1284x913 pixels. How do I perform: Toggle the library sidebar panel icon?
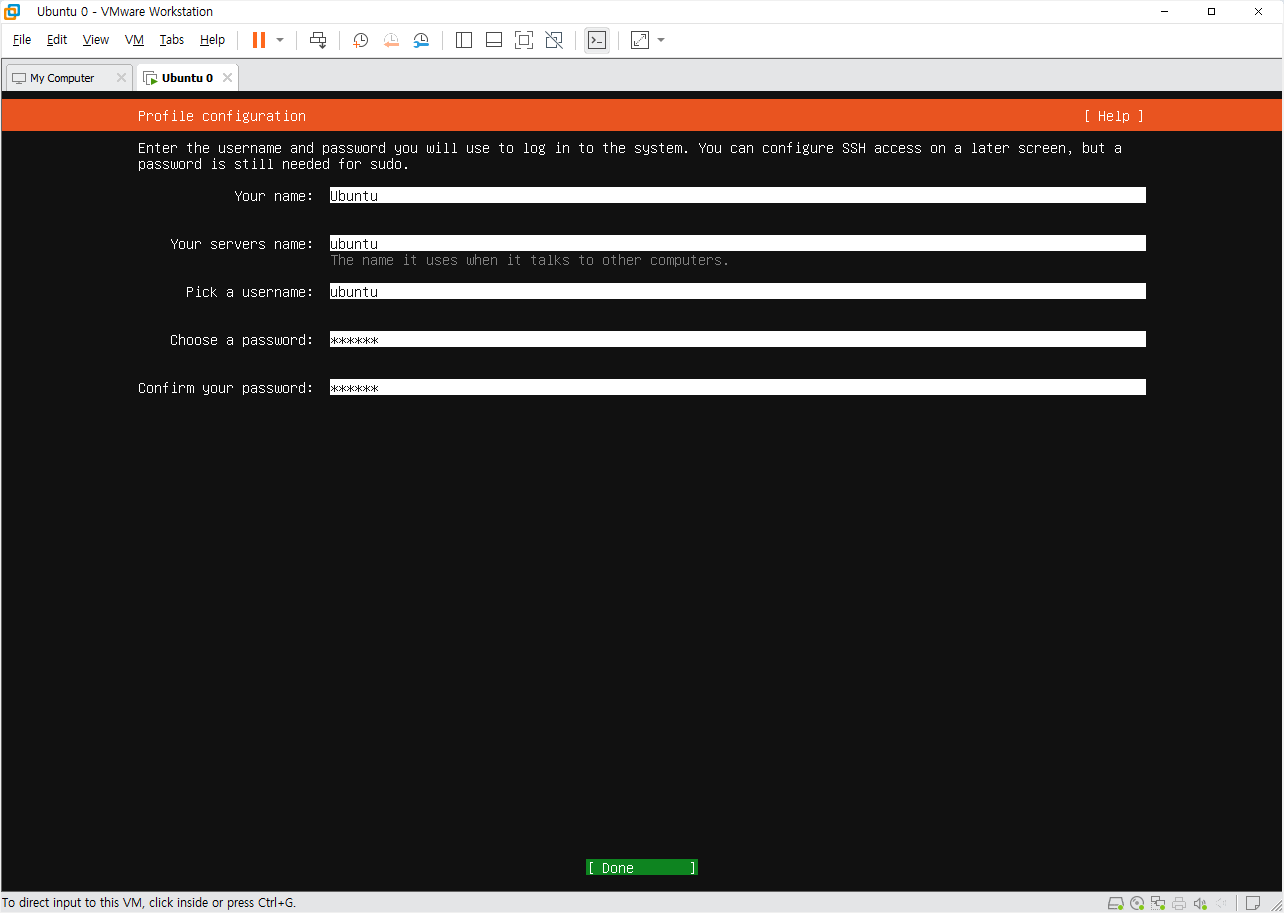pyautogui.click(x=464, y=40)
